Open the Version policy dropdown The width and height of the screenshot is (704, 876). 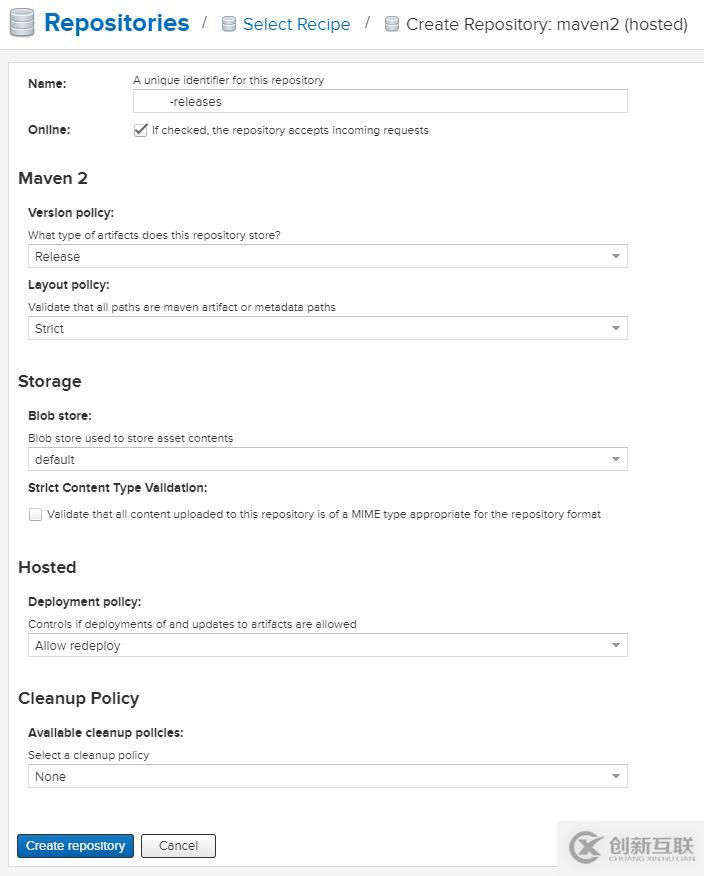click(x=616, y=257)
